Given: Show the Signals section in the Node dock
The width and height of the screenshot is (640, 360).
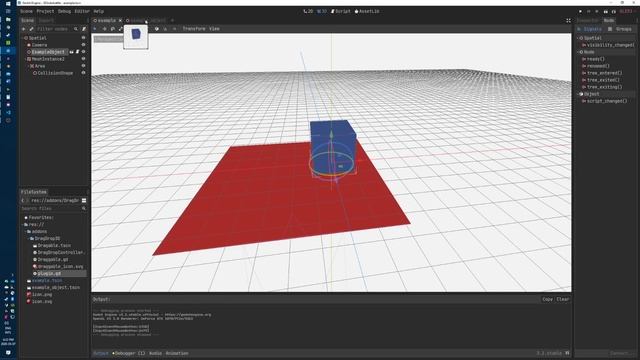Looking at the screenshot, I should tap(589, 29).
